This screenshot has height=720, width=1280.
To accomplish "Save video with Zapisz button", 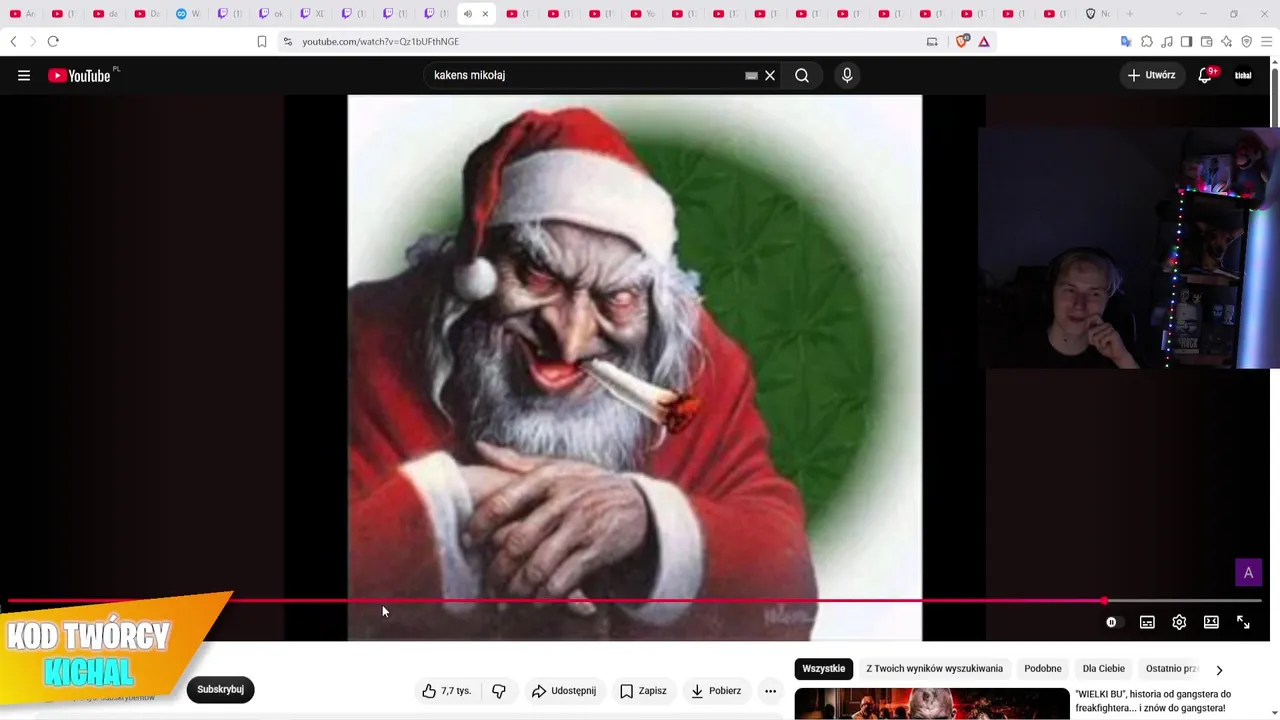I will pyautogui.click(x=643, y=691).
